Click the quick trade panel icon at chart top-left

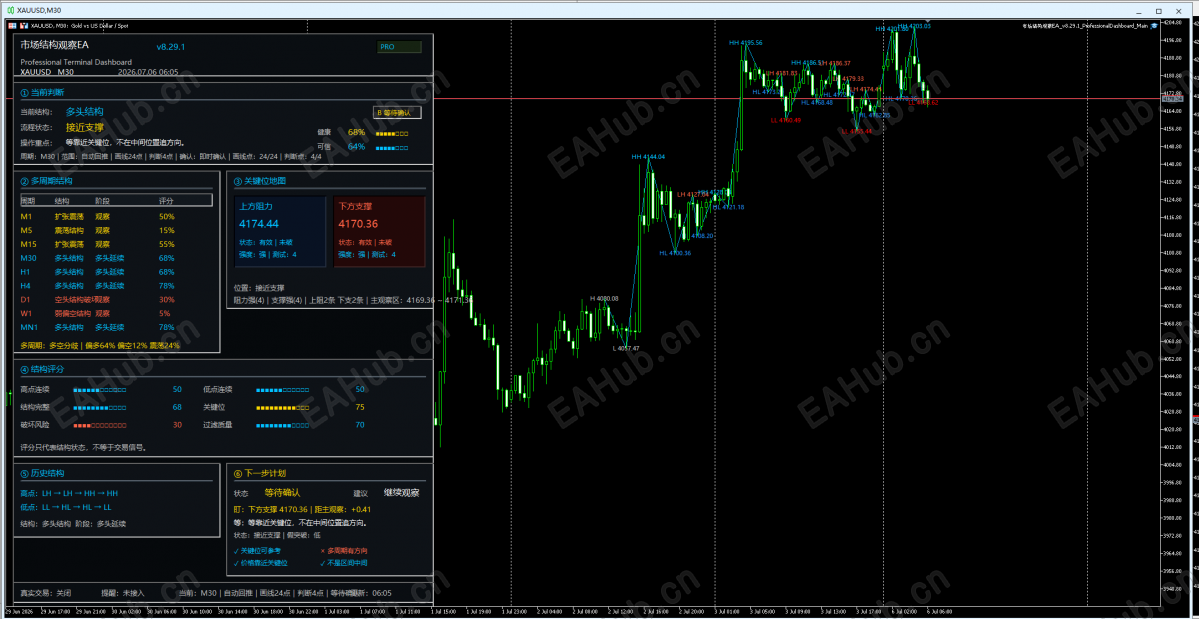[11, 25]
